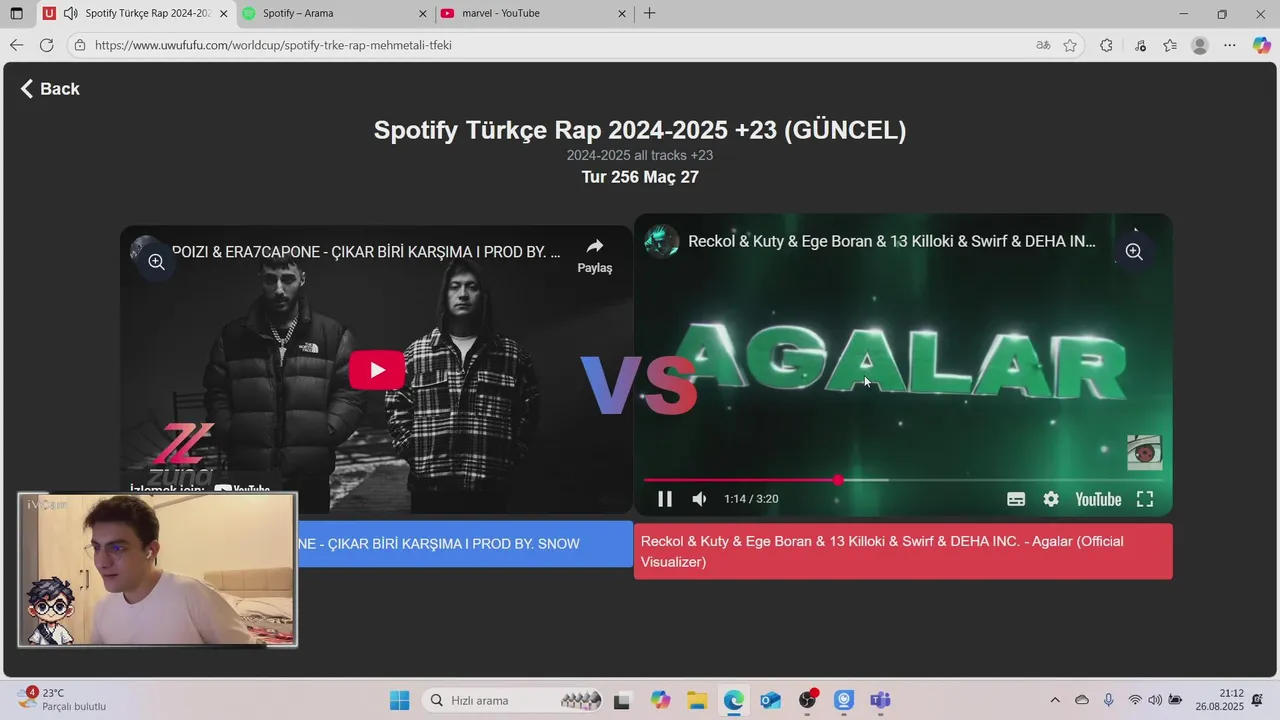Open the Agalar video title link

892,241
